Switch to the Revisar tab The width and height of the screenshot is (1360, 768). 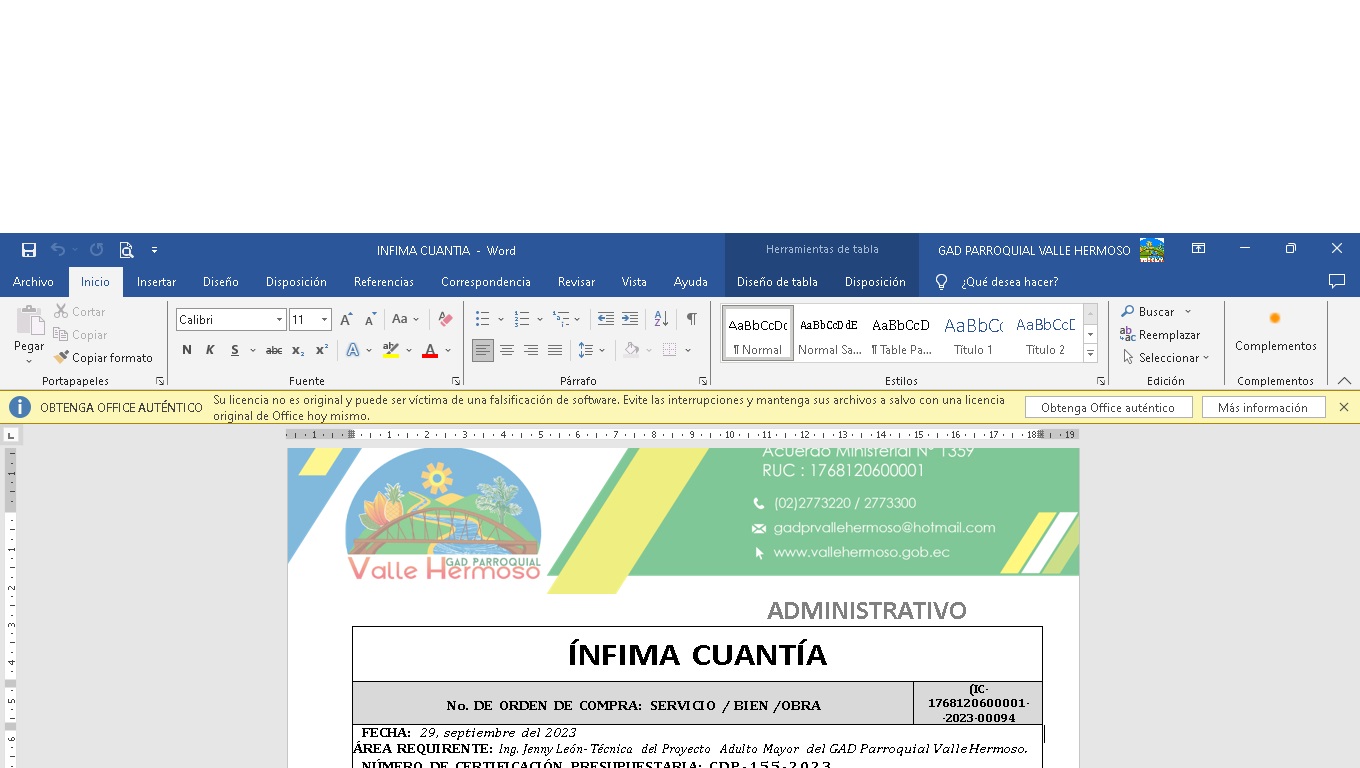tap(576, 282)
